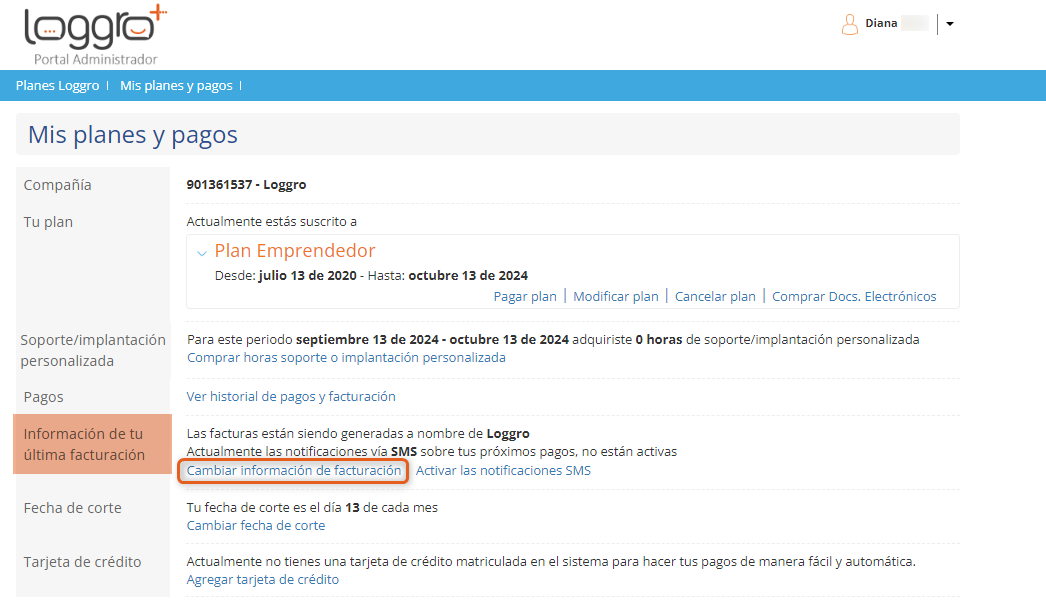The height and width of the screenshot is (607, 1046).
Task: Select the Compañía row label
Action: coord(57,185)
